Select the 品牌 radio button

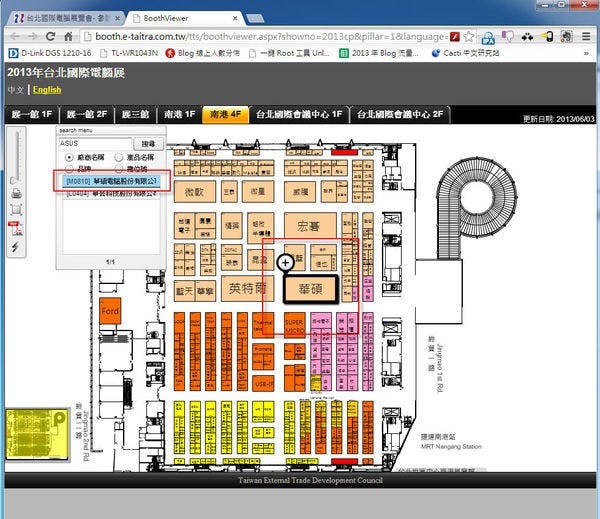pyautogui.click(x=69, y=169)
